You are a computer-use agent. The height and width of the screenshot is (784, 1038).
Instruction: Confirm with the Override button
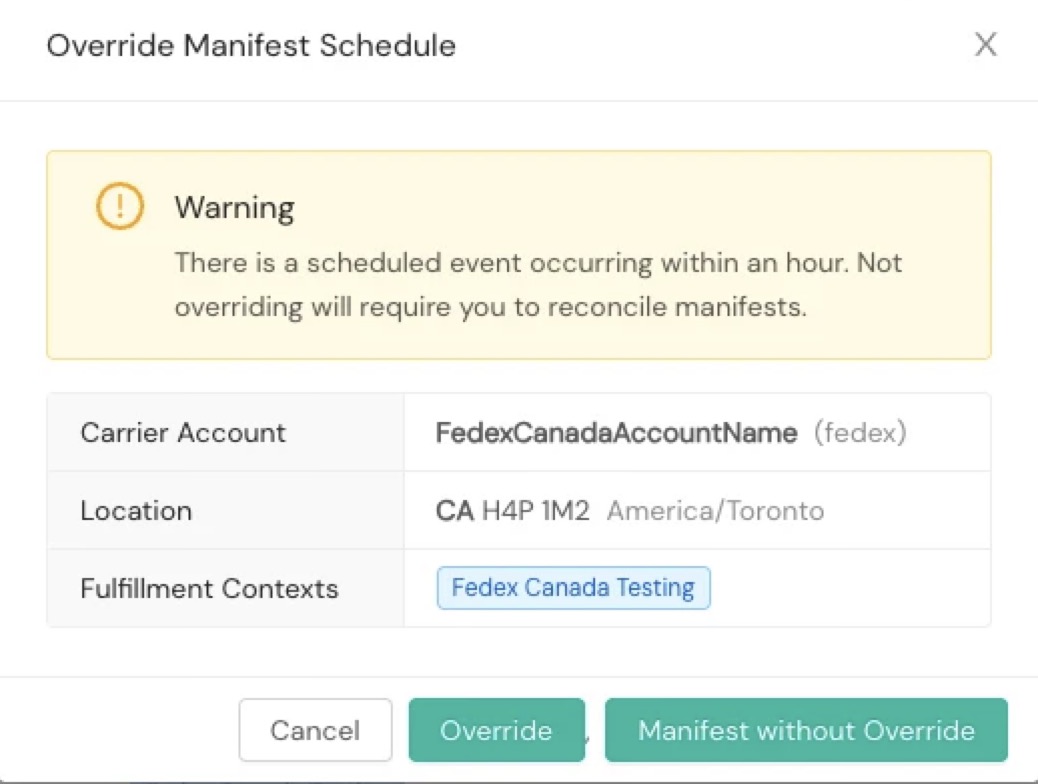pyautogui.click(x=496, y=730)
